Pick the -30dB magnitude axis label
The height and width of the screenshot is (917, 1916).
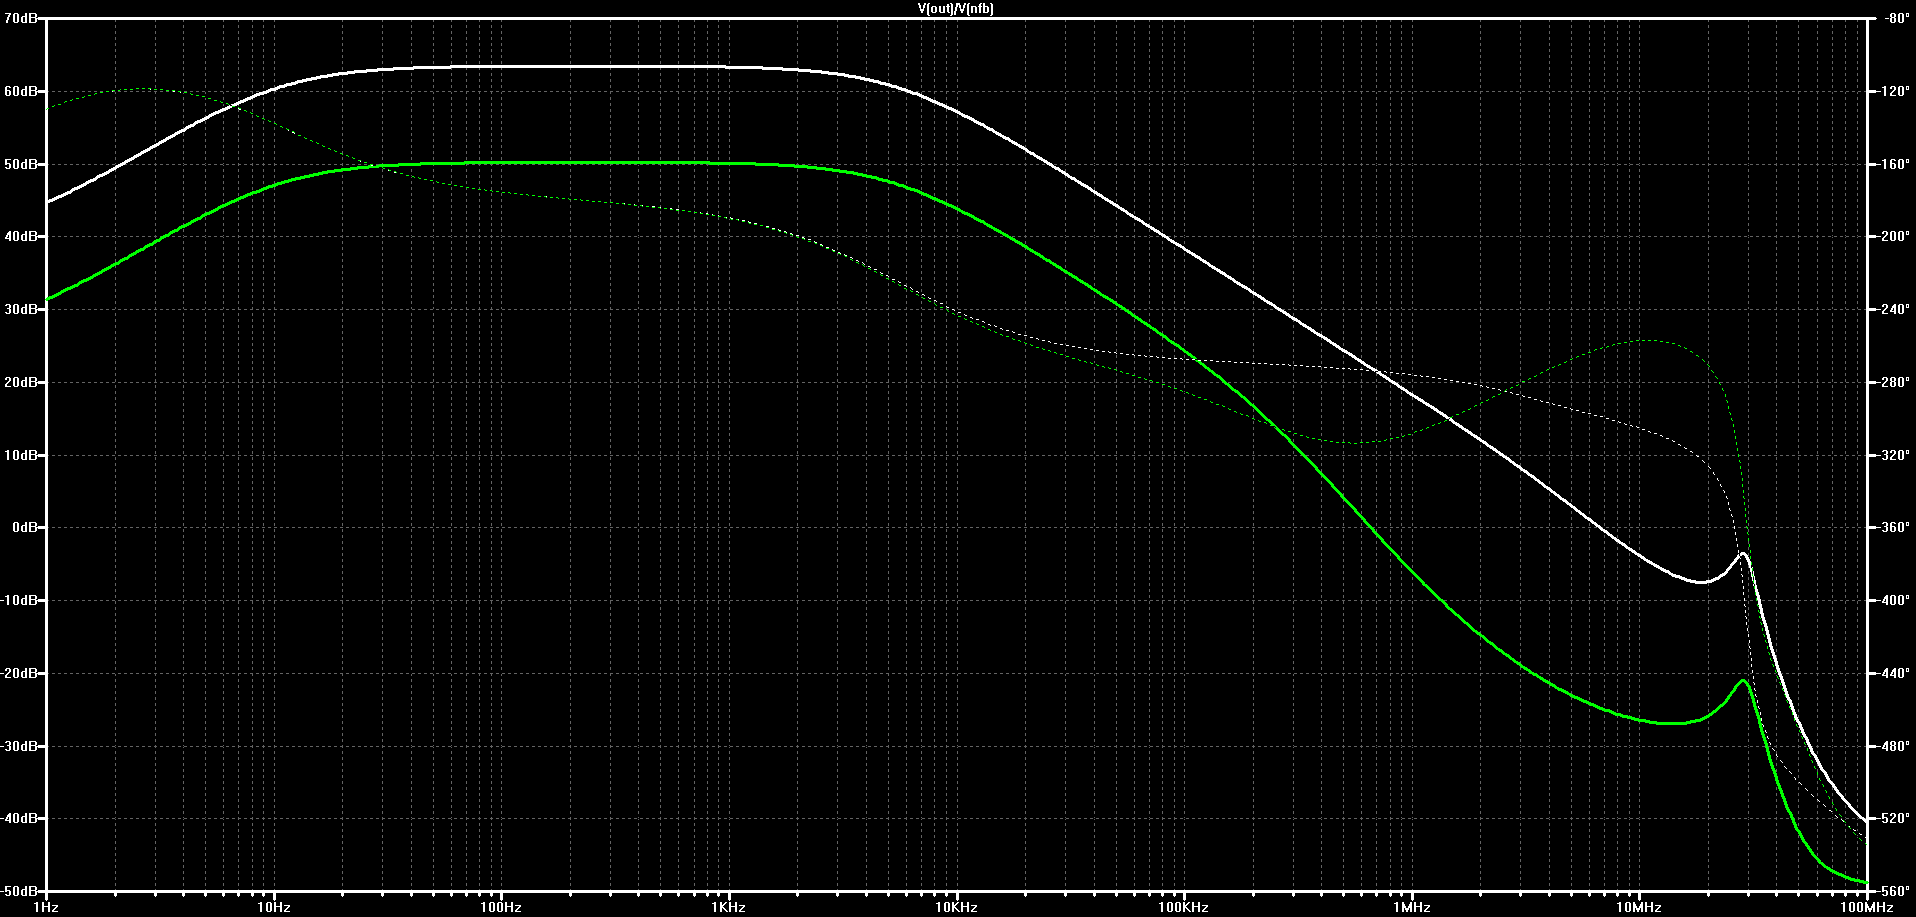(x=18, y=746)
